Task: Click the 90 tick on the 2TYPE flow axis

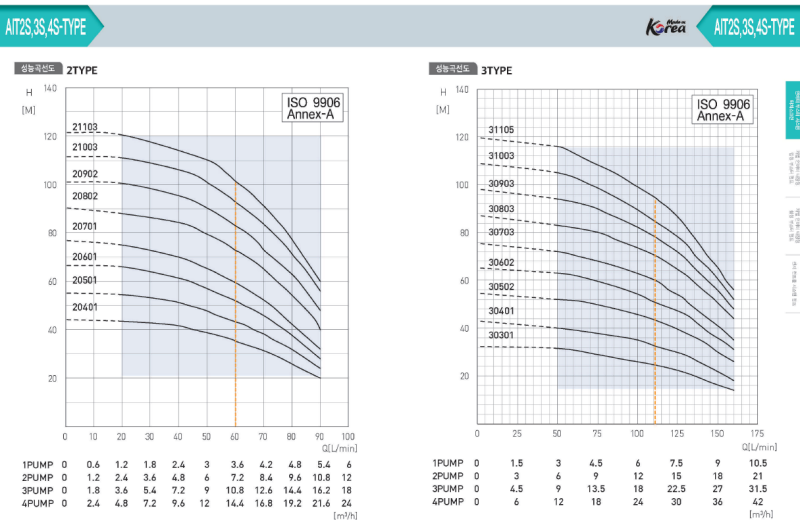Action: [319, 437]
